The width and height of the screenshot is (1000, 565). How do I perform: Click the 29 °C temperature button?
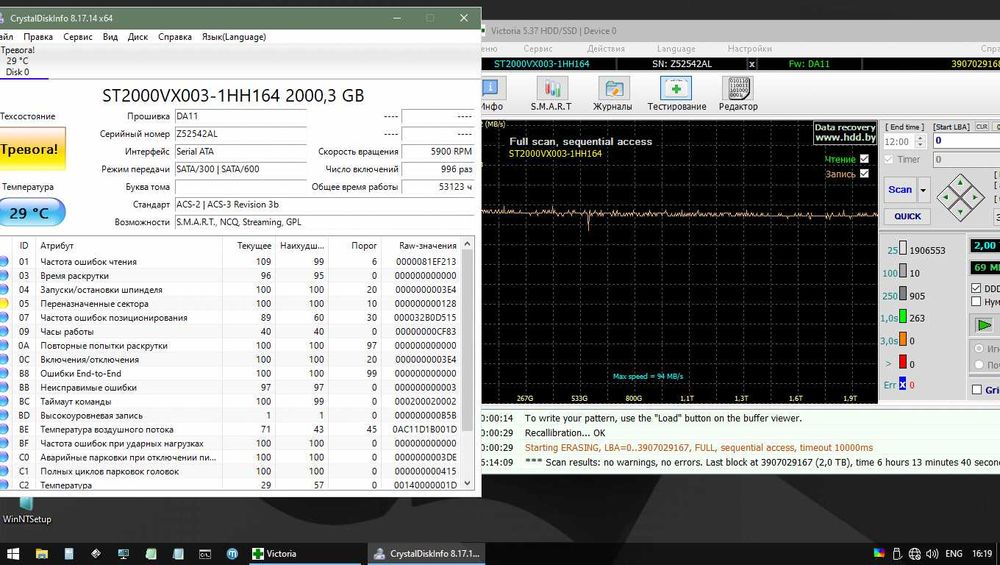[31, 212]
